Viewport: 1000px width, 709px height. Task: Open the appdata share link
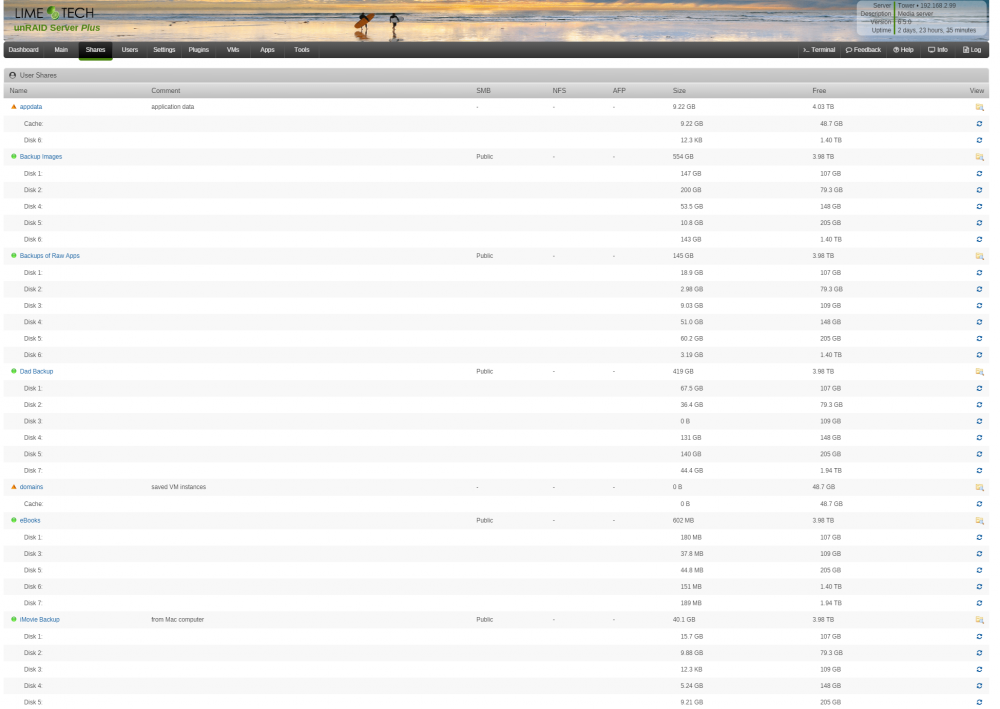[x=31, y=107]
